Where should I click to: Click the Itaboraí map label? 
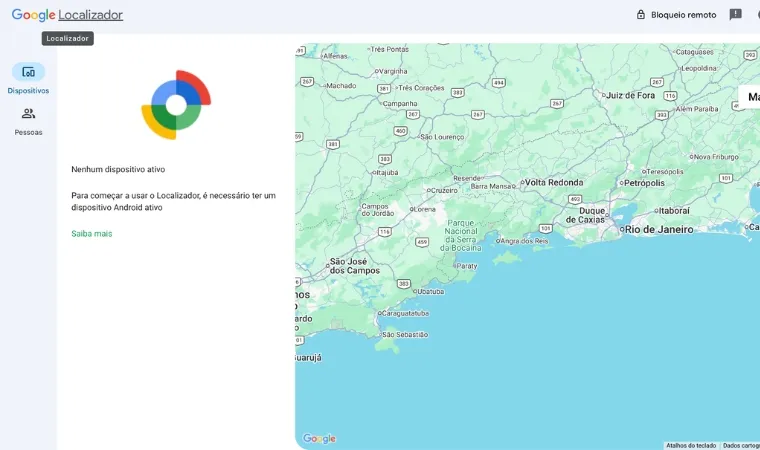[674, 210]
